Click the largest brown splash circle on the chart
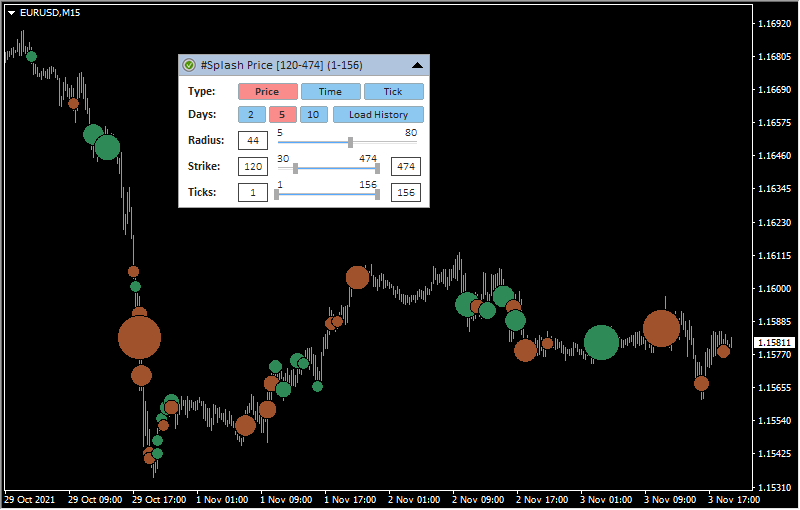 click(139, 337)
